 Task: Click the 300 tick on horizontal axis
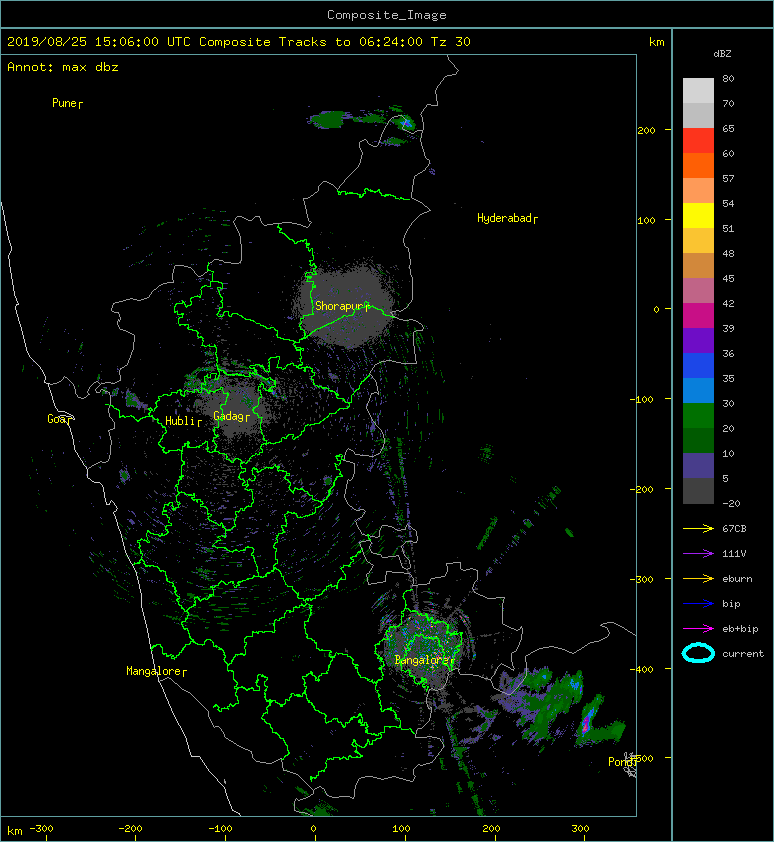coord(581,829)
